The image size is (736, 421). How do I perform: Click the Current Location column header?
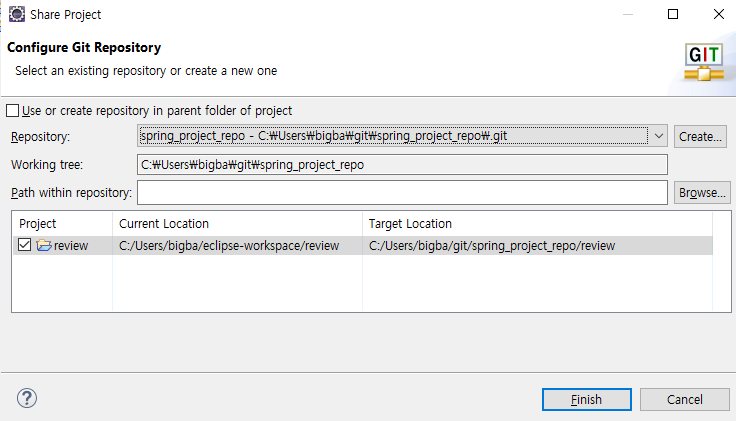tap(238, 224)
